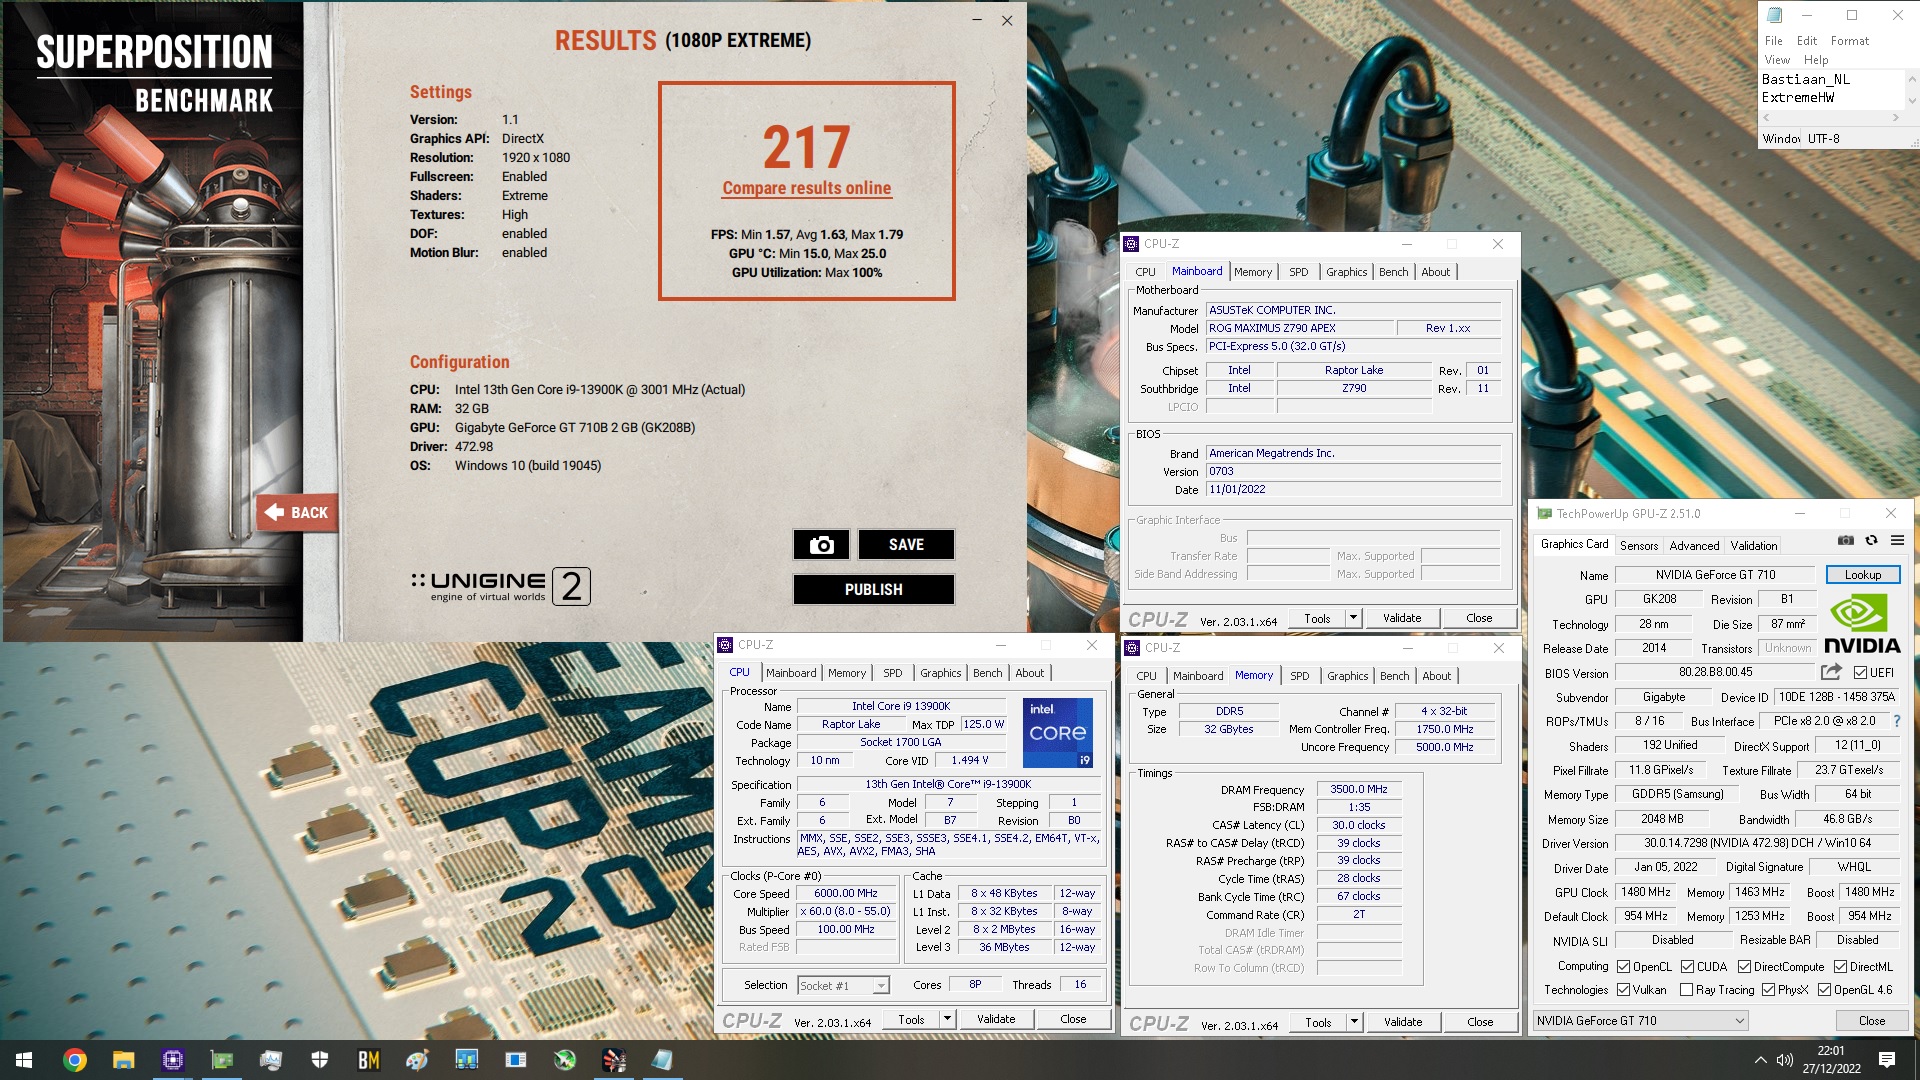
Task: Switch to the Advanced tab in GPU-Z
Action: pyautogui.click(x=1694, y=546)
